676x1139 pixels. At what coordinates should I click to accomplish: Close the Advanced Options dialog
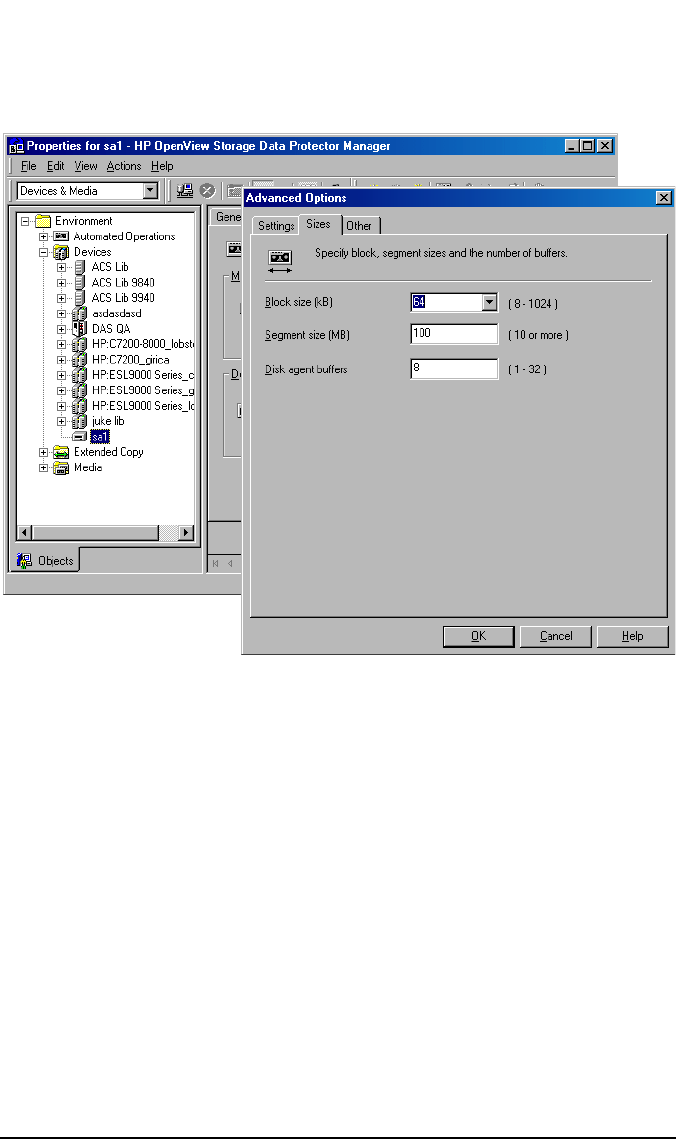(x=664, y=198)
